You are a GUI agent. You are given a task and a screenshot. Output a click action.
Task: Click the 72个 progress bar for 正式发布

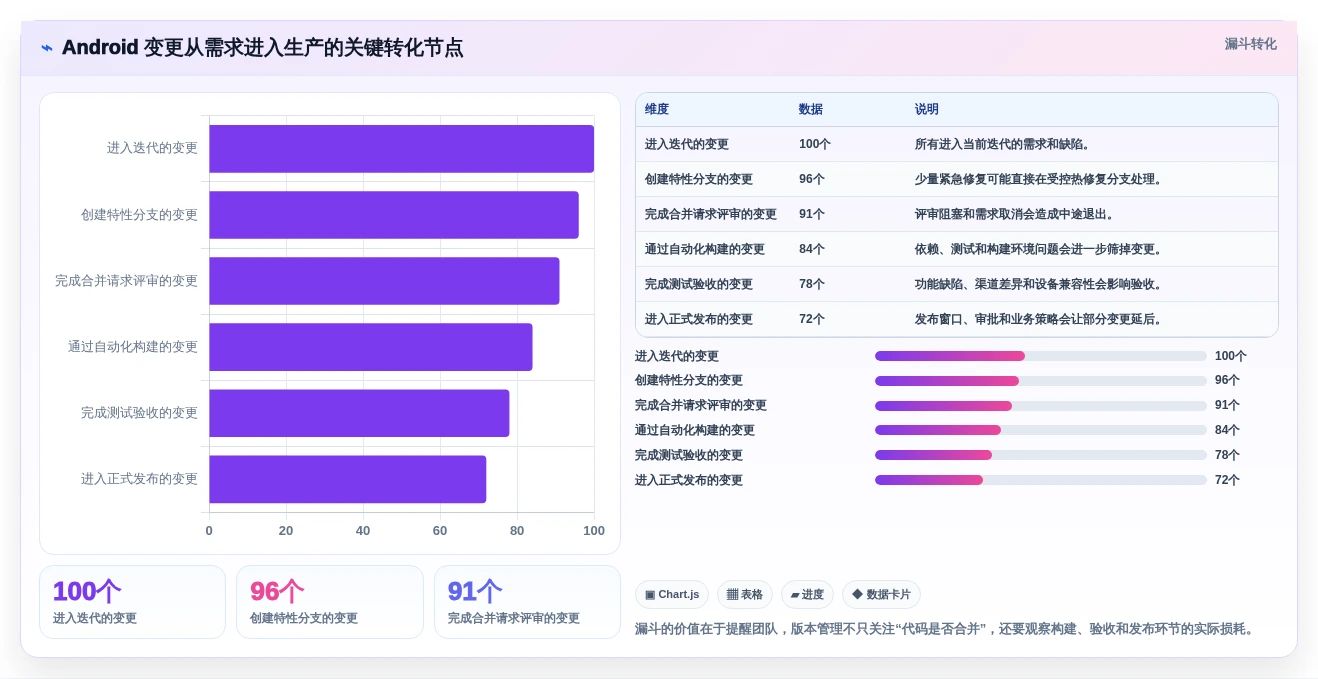pyautogui.click(x=1041, y=480)
